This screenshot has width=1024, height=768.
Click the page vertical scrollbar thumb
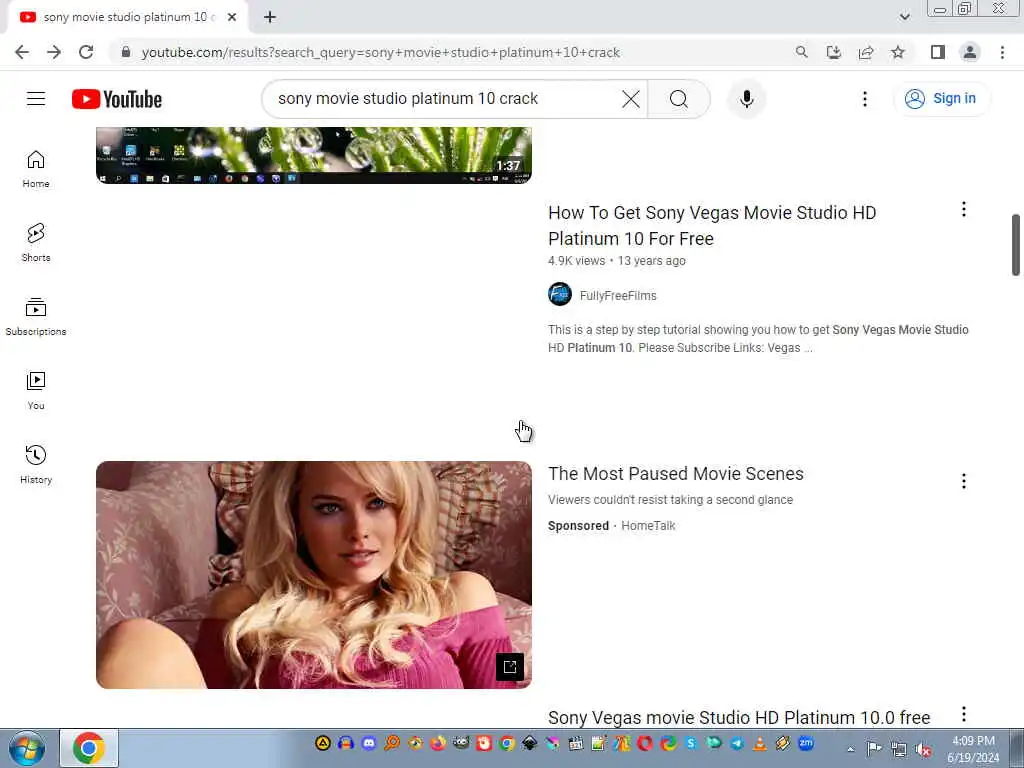click(x=1016, y=244)
